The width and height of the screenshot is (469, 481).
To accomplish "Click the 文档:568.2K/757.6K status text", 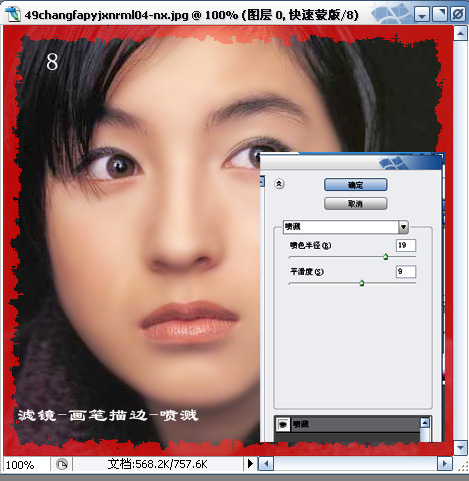I will pos(157,464).
